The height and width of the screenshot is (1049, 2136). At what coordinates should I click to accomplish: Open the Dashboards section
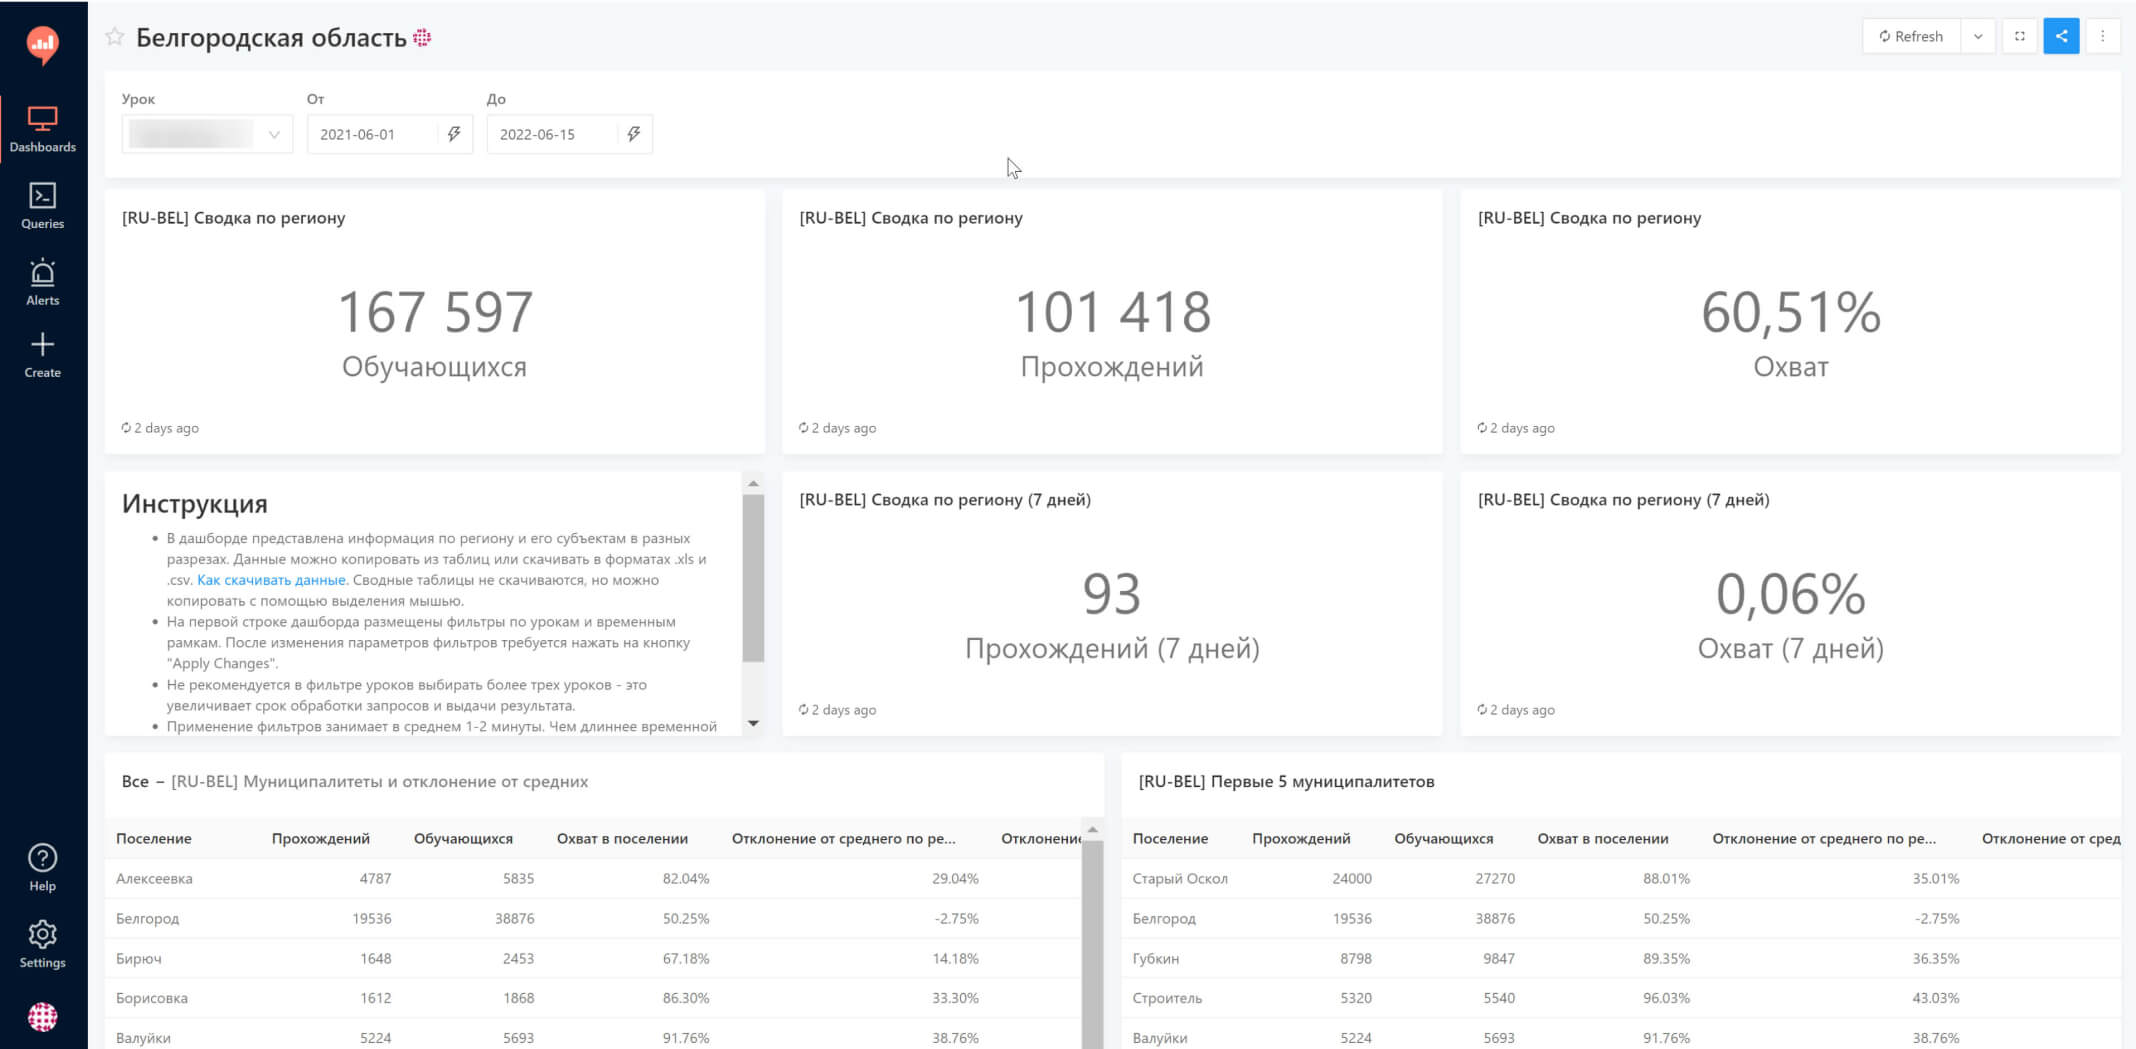point(43,130)
